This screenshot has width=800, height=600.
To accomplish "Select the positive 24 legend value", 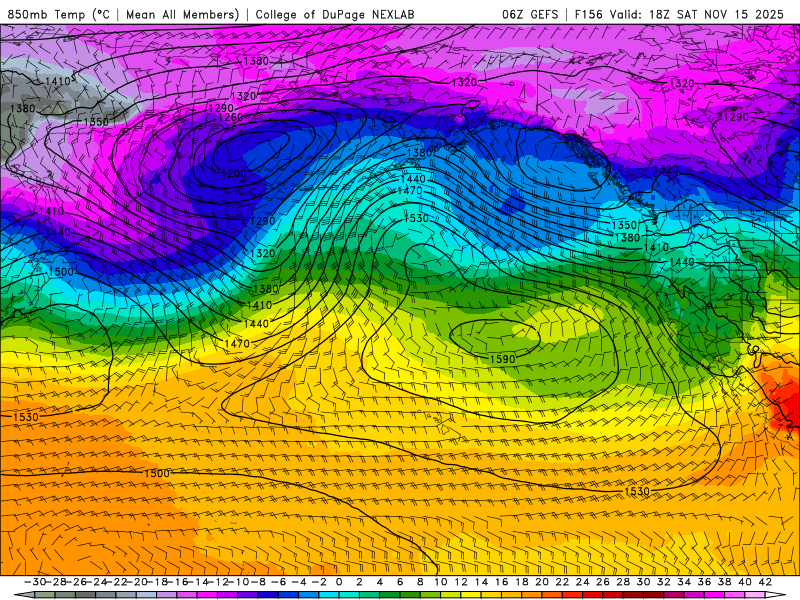I will (x=583, y=582).
